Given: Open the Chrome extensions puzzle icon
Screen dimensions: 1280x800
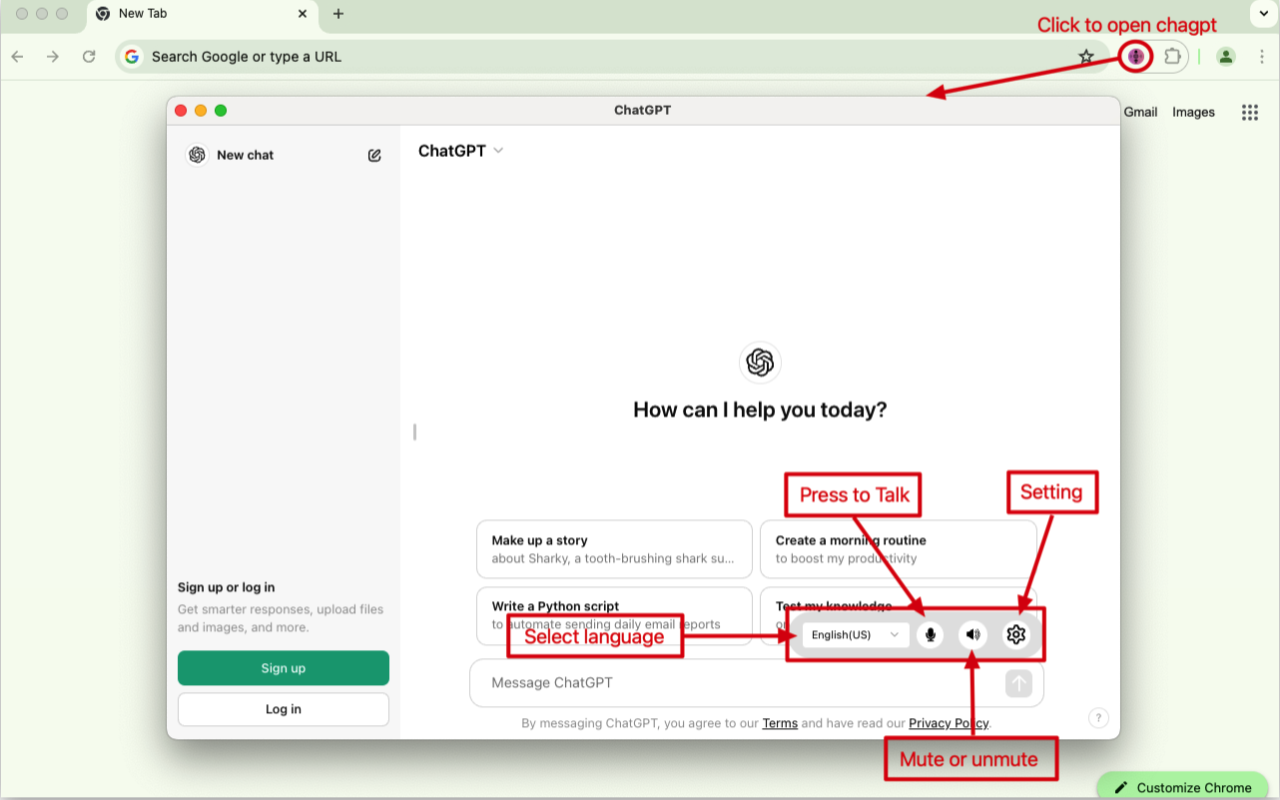Looking at the screenshot, I should point(1172,57).
